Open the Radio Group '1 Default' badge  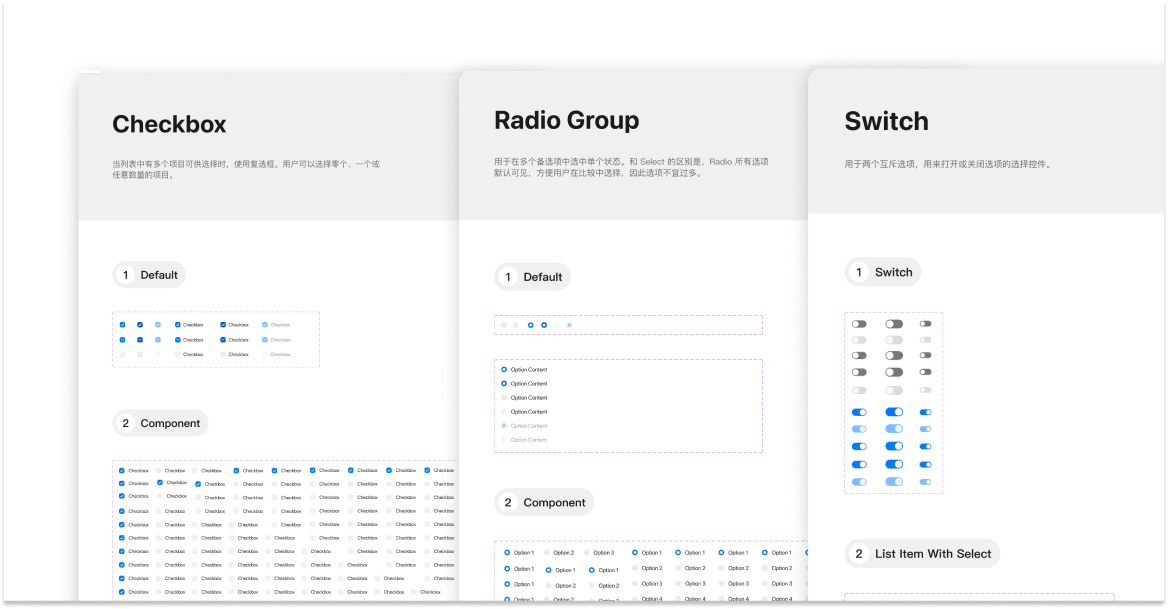pyautogui.click(x=532, y=277)
